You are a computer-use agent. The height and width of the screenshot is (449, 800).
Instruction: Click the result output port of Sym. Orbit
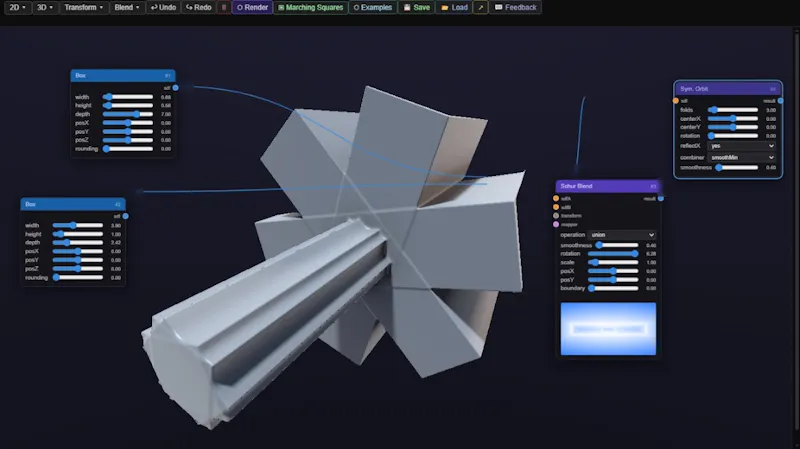[x=781, y=101]
